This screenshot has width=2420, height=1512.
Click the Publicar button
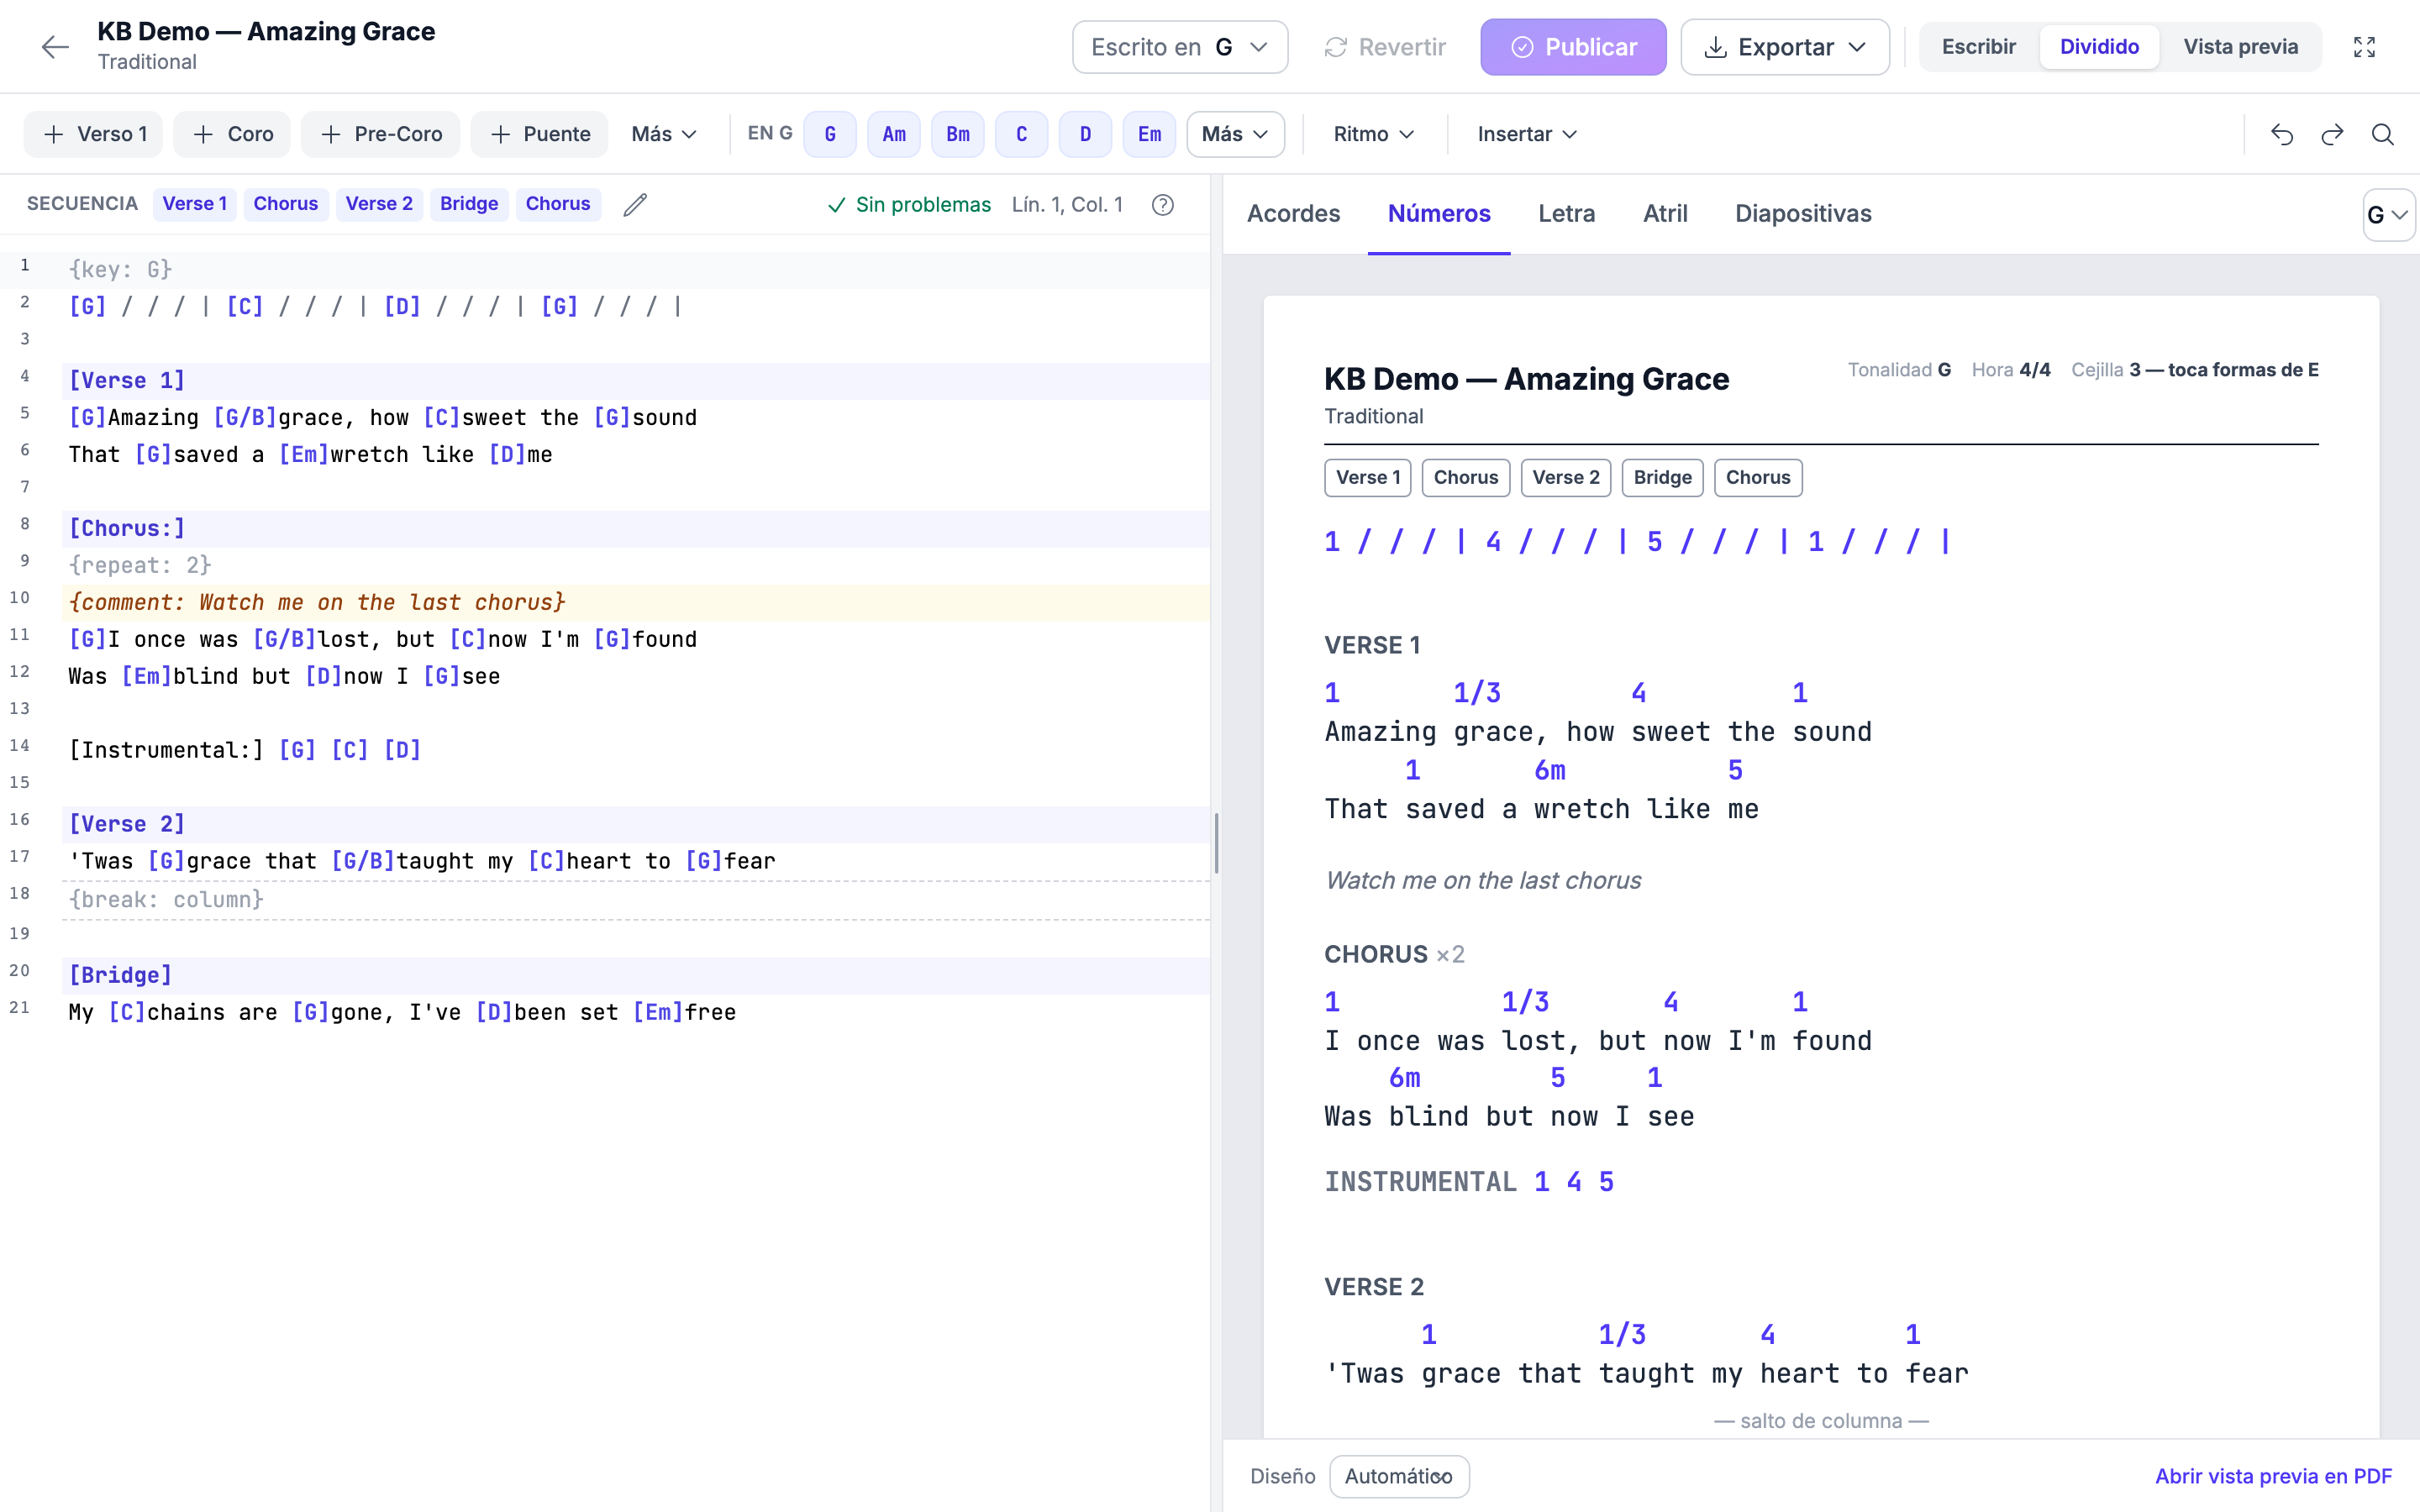coord(1573,47)
